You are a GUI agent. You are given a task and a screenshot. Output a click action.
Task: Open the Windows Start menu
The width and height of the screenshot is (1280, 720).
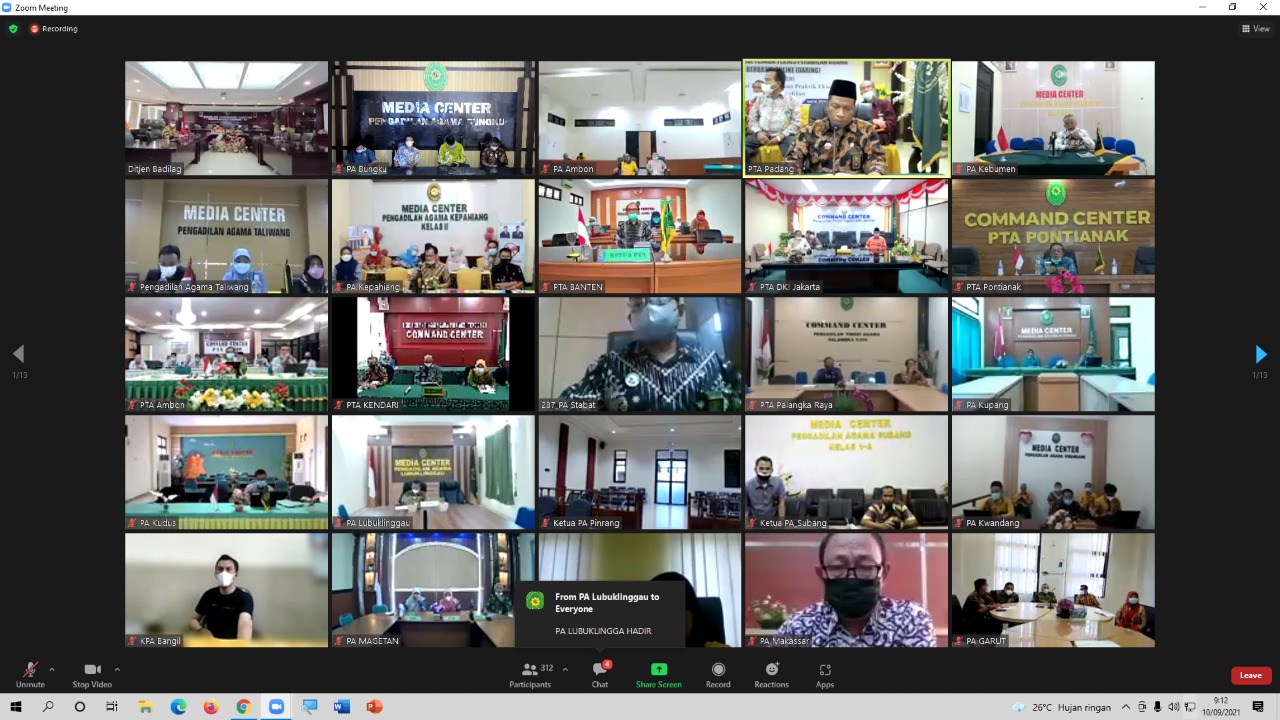click(x=16, y=707)
